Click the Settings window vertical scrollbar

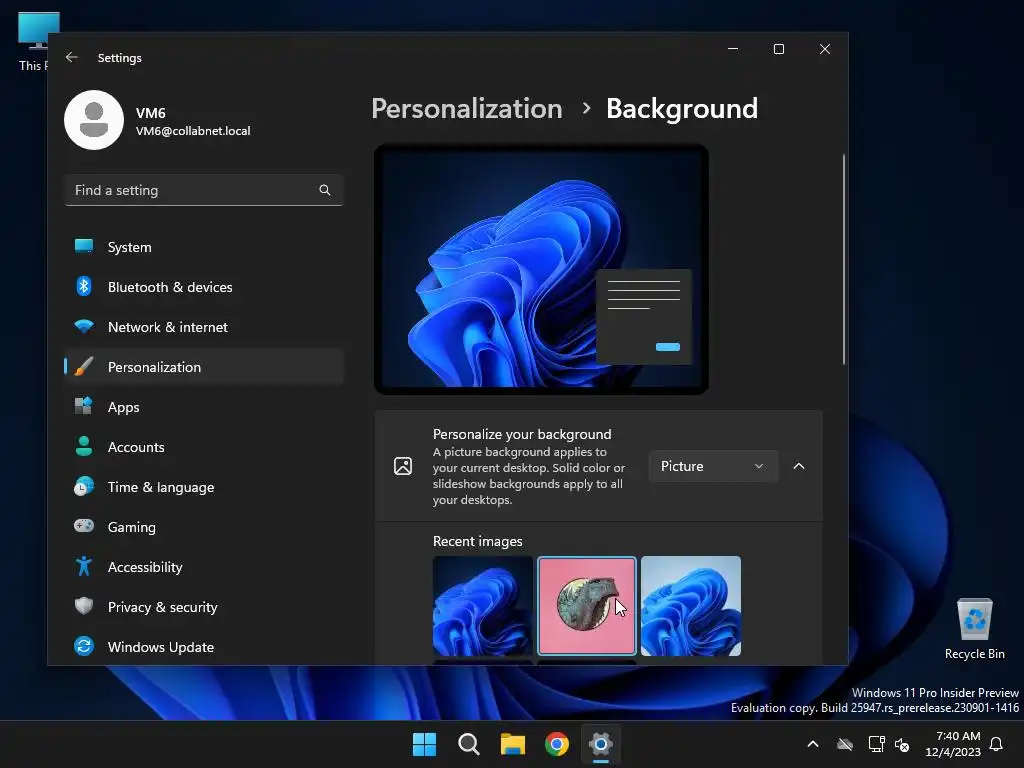[x=844, y=259]
